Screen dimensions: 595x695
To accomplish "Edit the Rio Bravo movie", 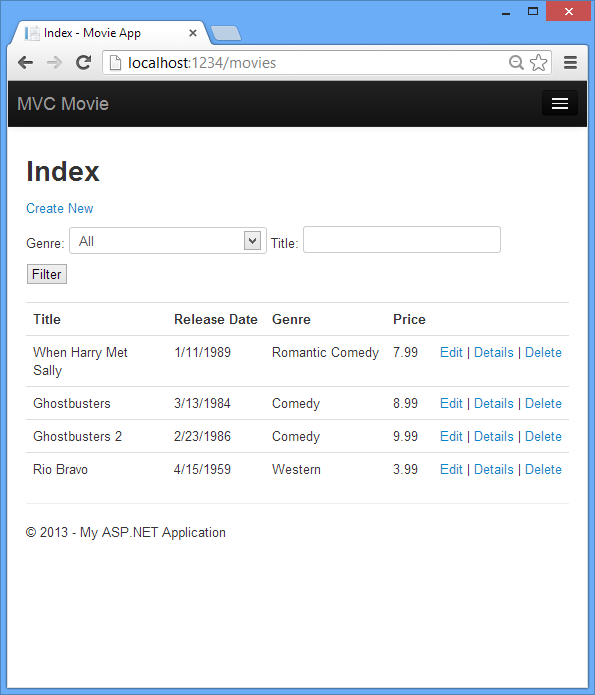I will [451, 469].
